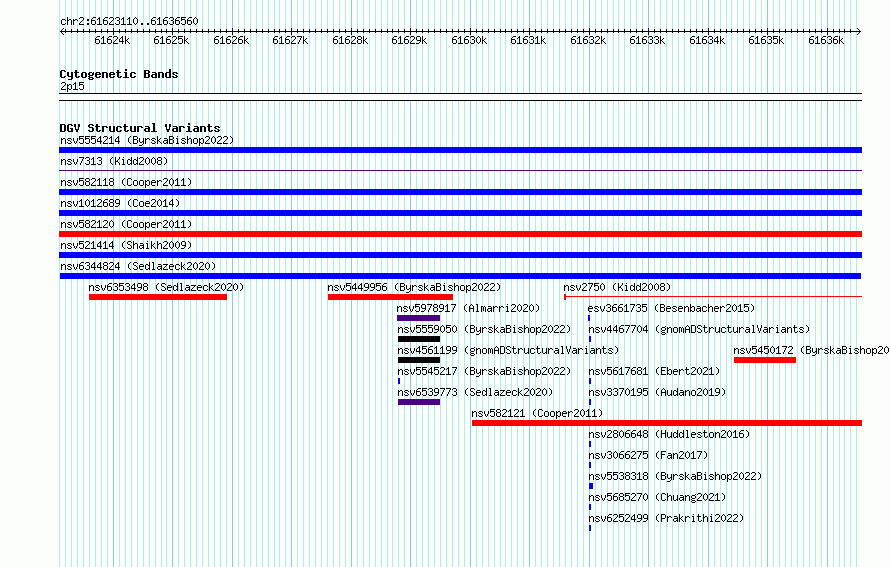Select the nsv1012689 blue bar

tap(460, 213)
